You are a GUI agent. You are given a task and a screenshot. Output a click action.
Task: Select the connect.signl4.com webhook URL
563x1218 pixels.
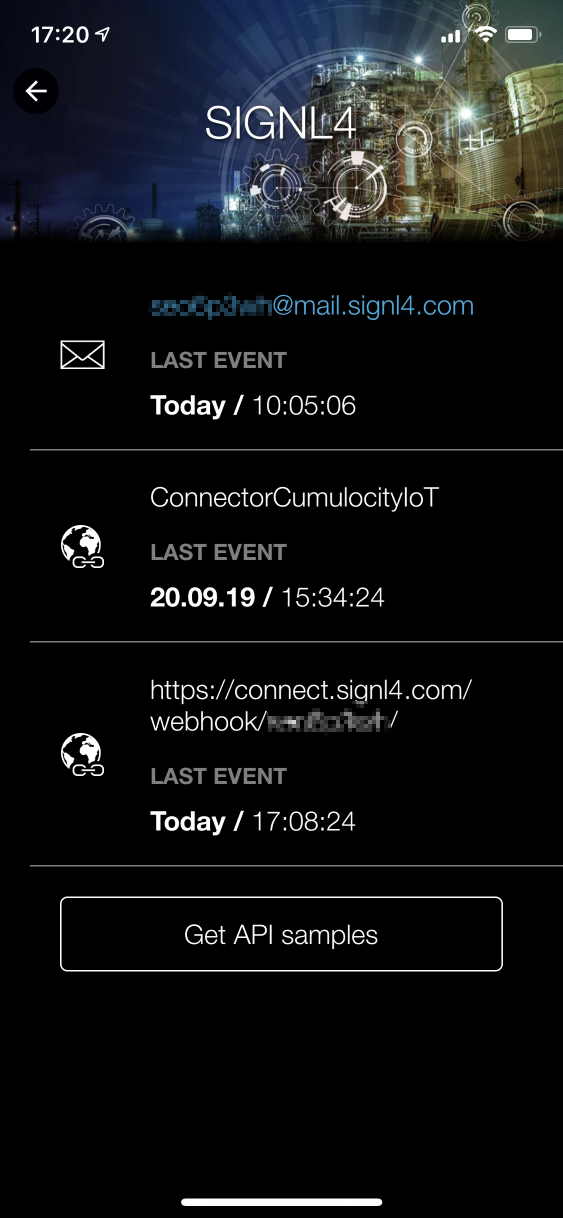(x=311, y=706)
